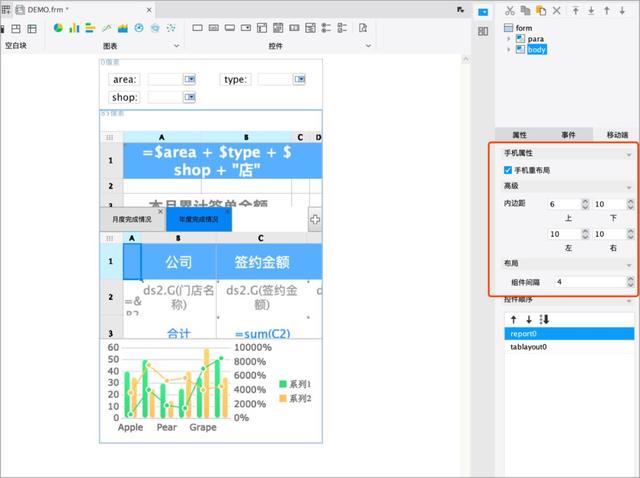Move the component to top layer
Screen dimensions: 640x478
point(576,11)
